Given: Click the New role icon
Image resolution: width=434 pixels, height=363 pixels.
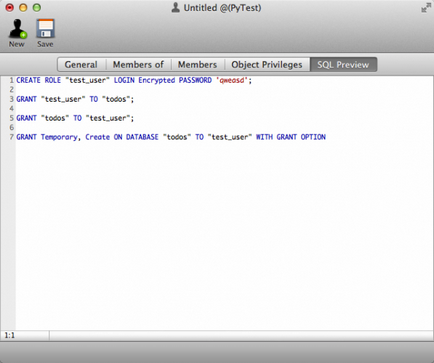Looking at the screenshot, I should tap(17, 29).
